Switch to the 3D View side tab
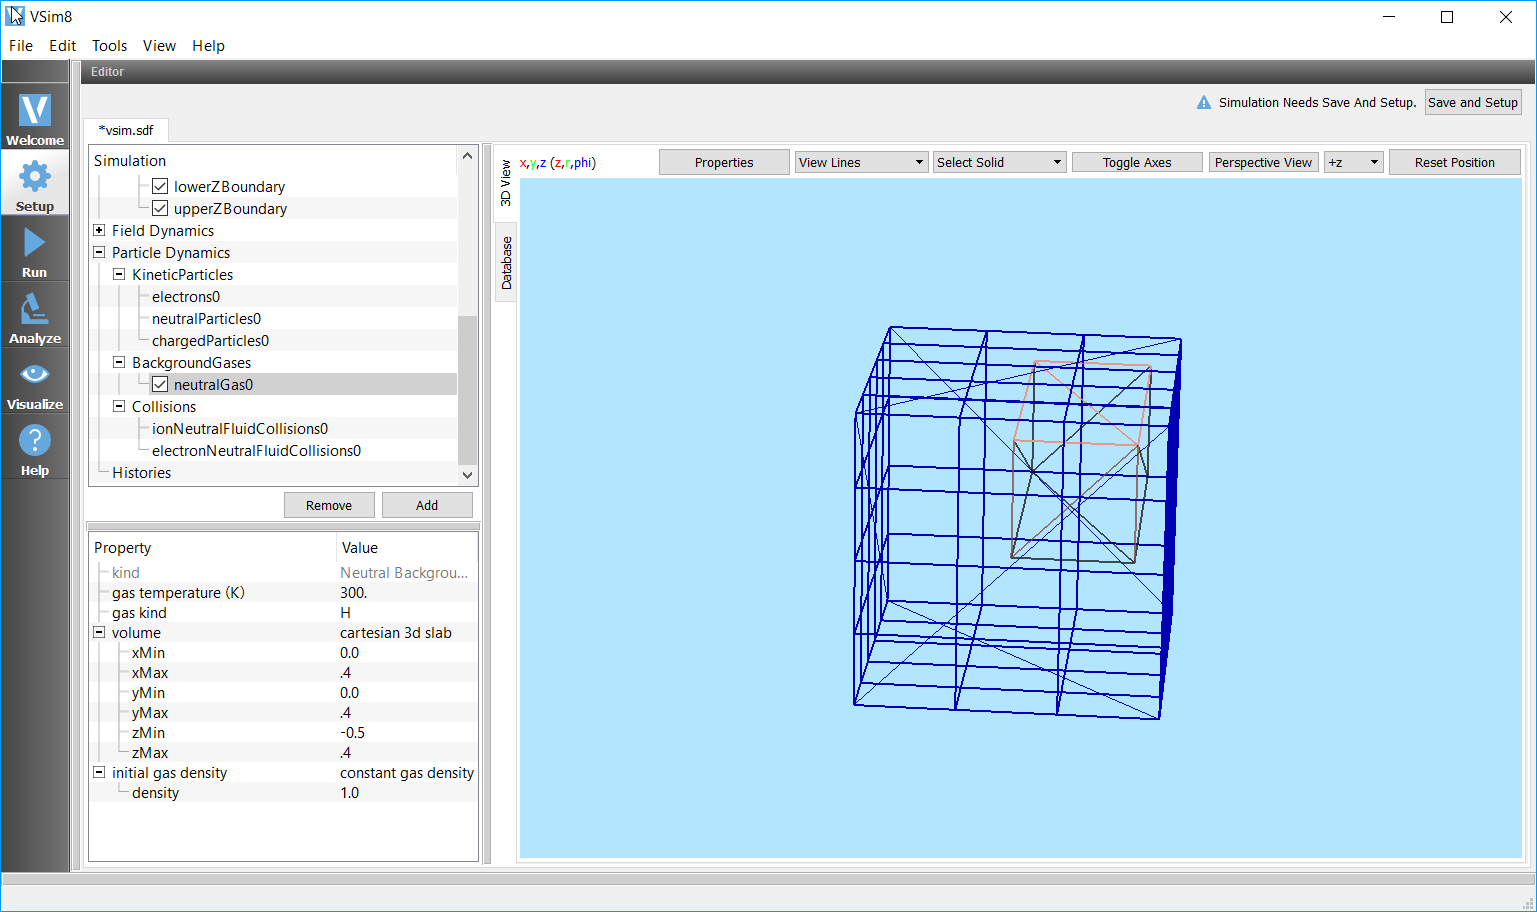 tap(506, 183)
